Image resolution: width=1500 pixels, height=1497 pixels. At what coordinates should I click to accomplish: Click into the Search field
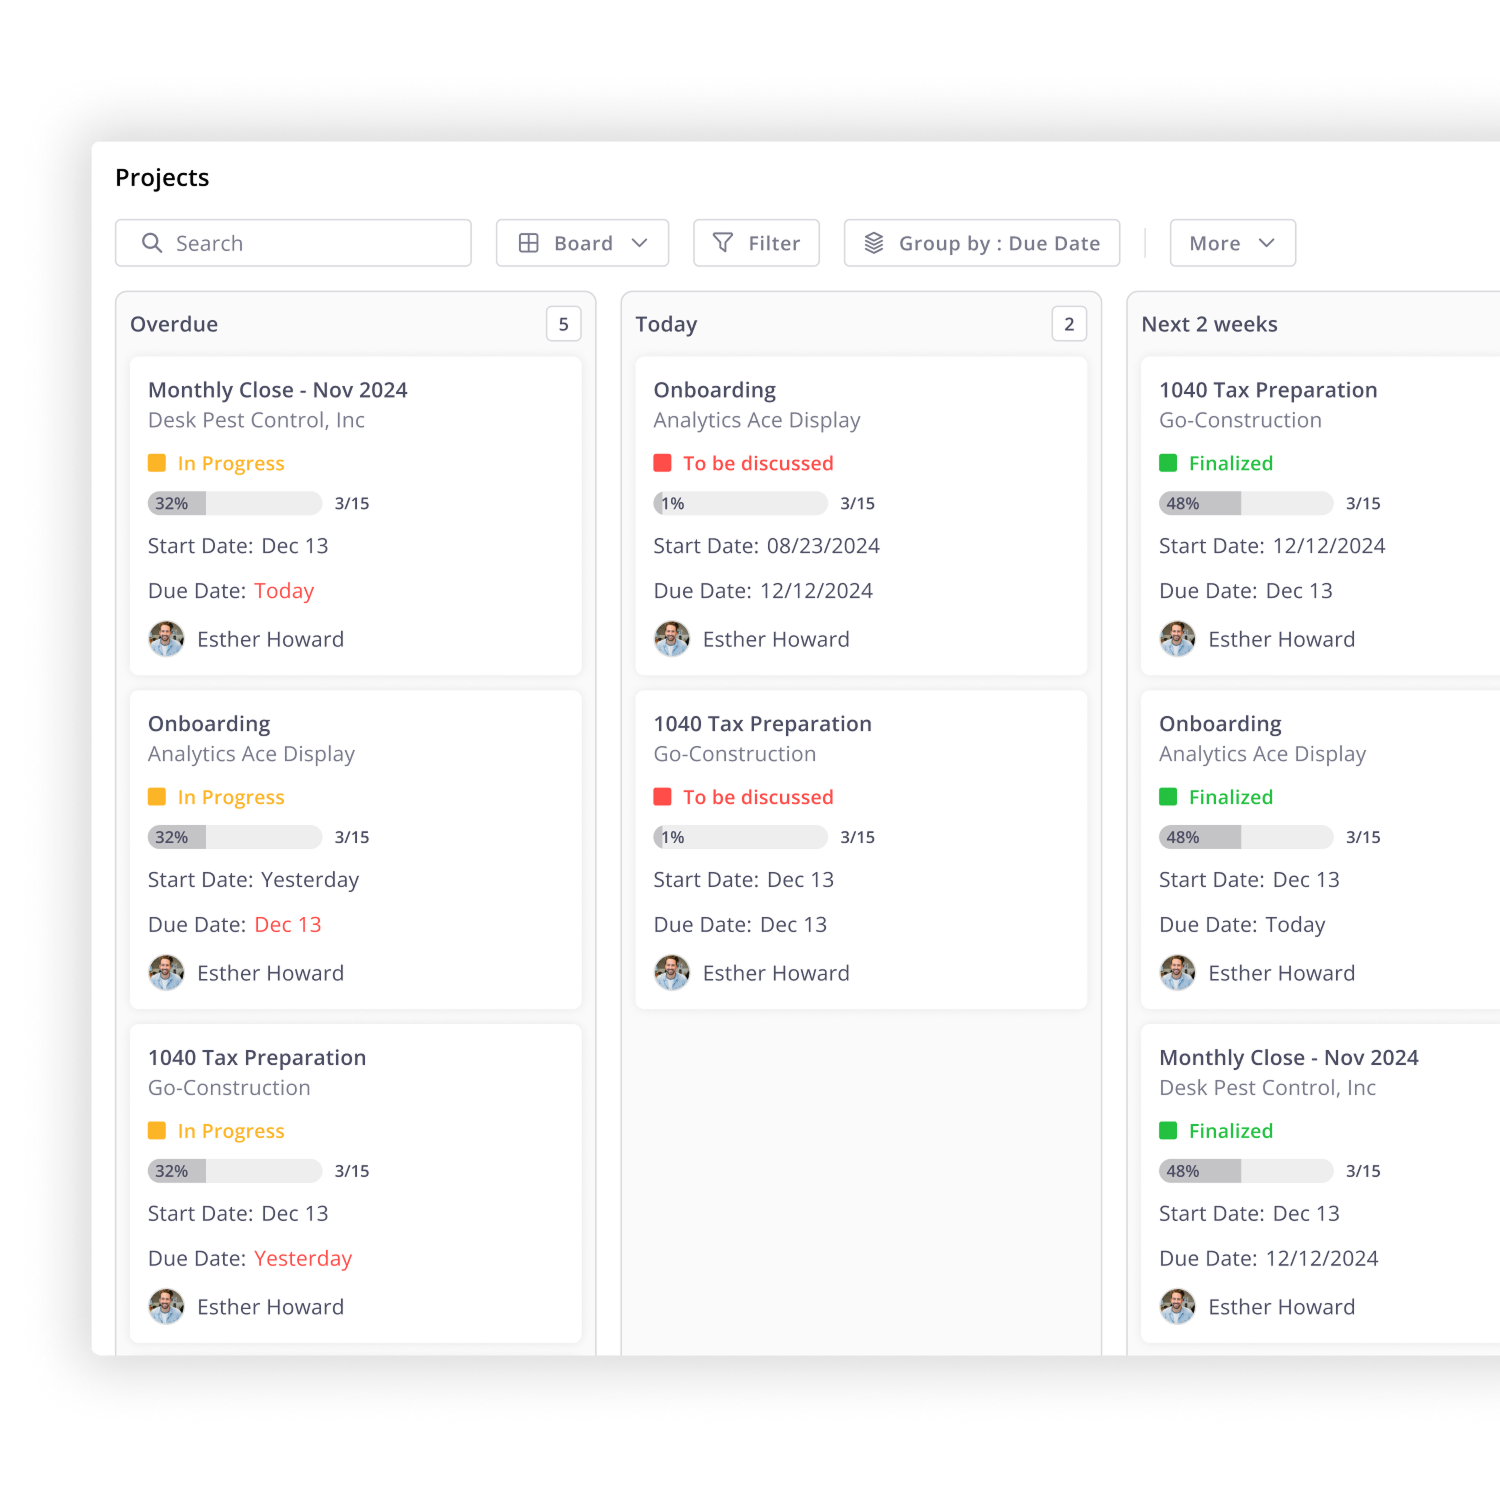click(293, 243)
